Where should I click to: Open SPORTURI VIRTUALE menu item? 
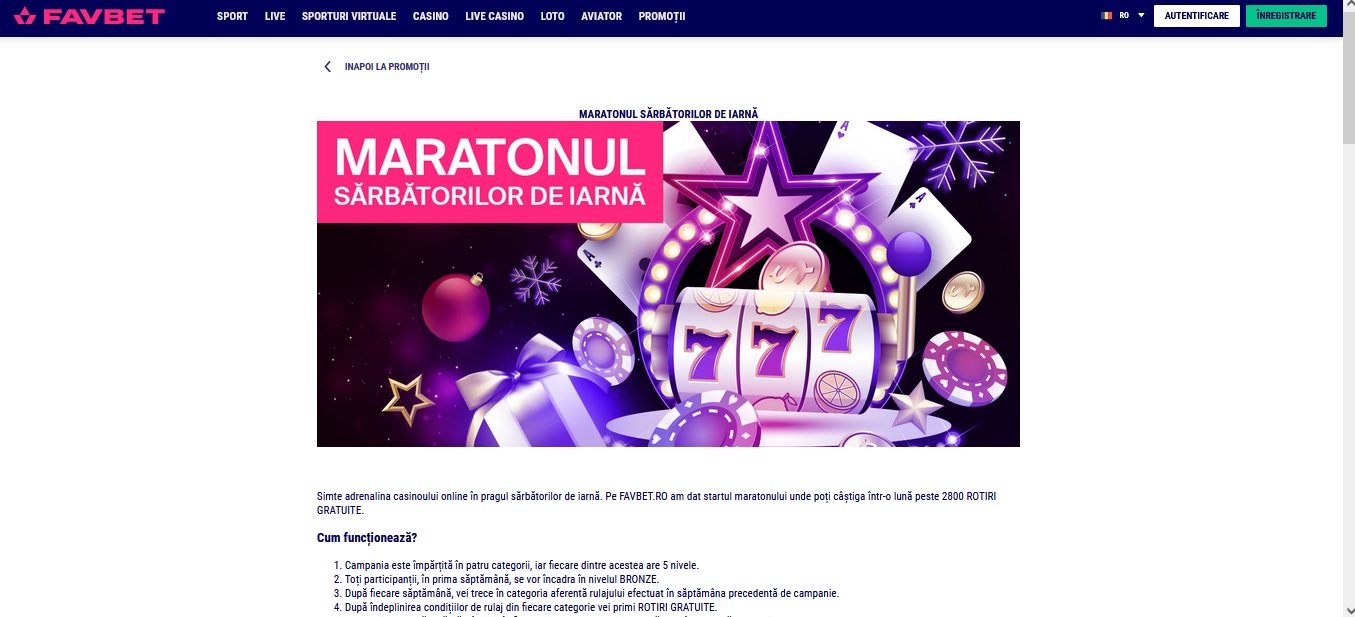[x=349, y=17]
